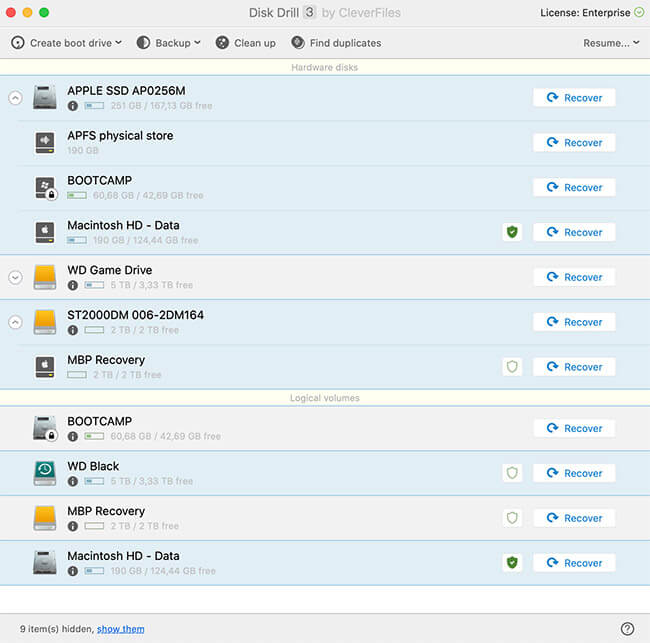650x643 pixels.
Task: Recover the WD Black volume
Action: (574, 473)
